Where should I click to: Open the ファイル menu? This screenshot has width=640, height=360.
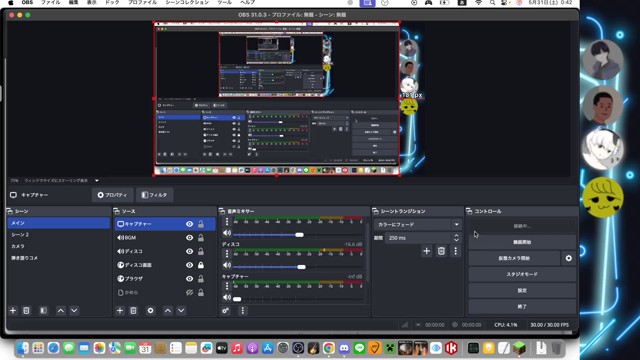[50, 2]
